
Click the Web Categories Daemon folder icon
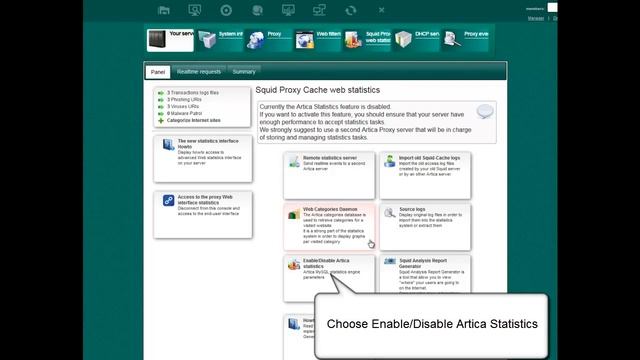click(294, 213)
